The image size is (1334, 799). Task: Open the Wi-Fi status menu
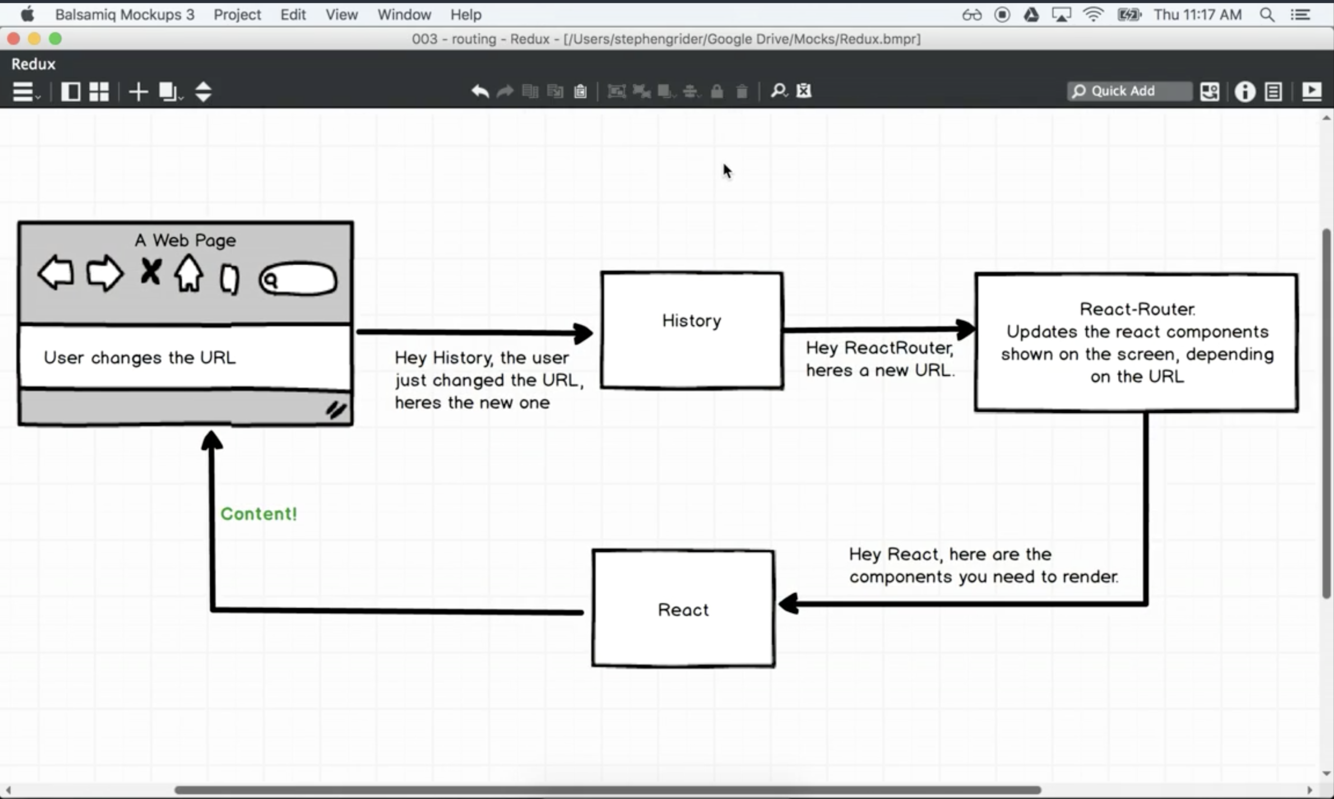pos(1094,14)
